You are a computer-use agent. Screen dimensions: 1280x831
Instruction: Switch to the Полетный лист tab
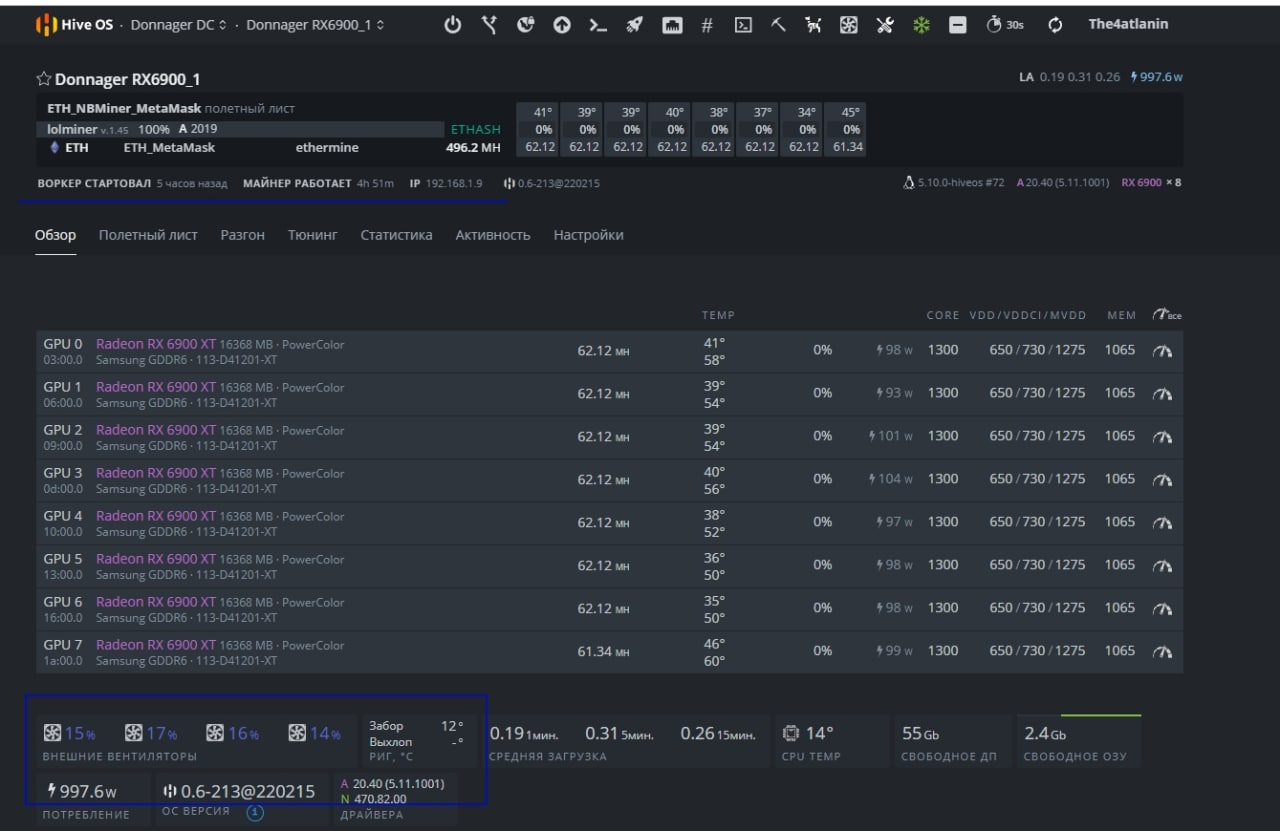click(x=148, y=235)
